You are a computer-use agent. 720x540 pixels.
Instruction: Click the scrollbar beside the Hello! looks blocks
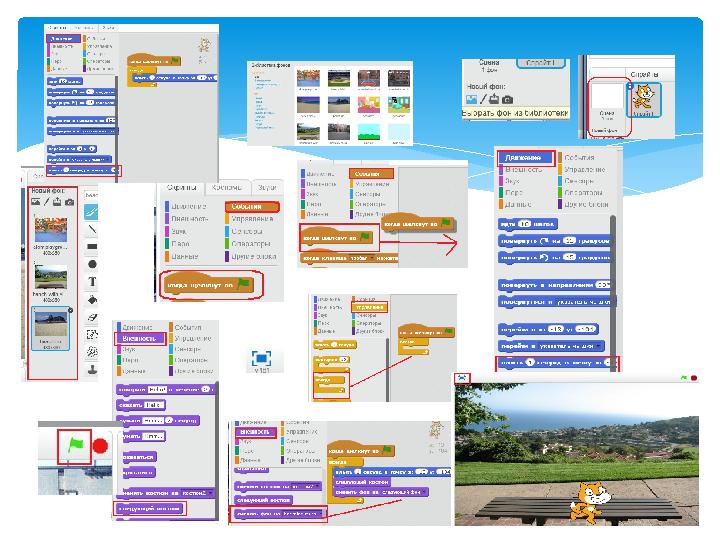click(217, 450)
